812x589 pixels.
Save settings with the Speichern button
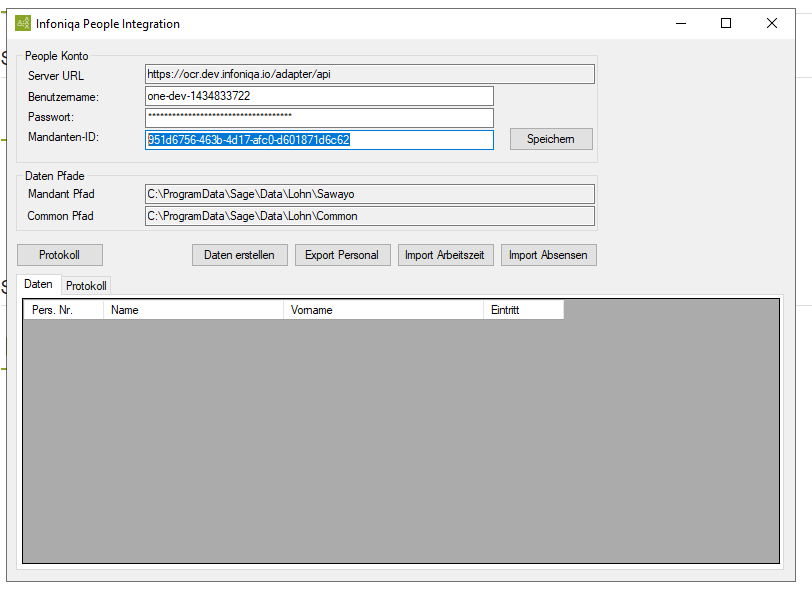(x=551, y=139)
